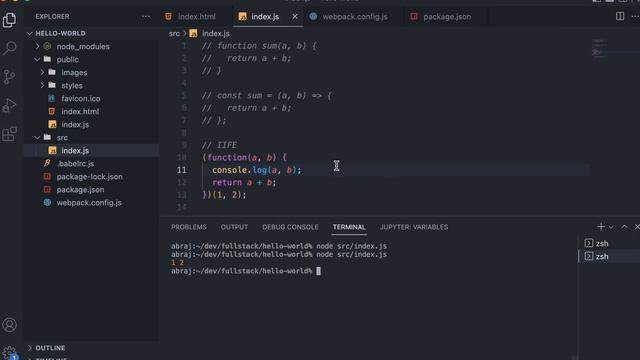Select the Terminal panel tab
Image resolution: width=640 pixels, height=360 pixels.
click(x=349, y=227)
